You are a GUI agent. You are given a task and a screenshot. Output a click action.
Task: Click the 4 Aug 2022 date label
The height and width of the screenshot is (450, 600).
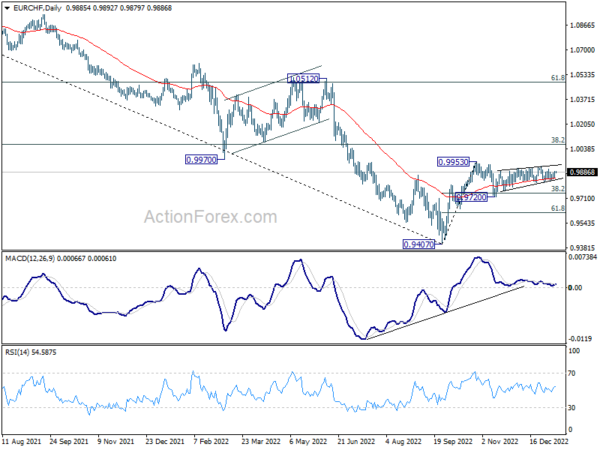pos(403,441)
